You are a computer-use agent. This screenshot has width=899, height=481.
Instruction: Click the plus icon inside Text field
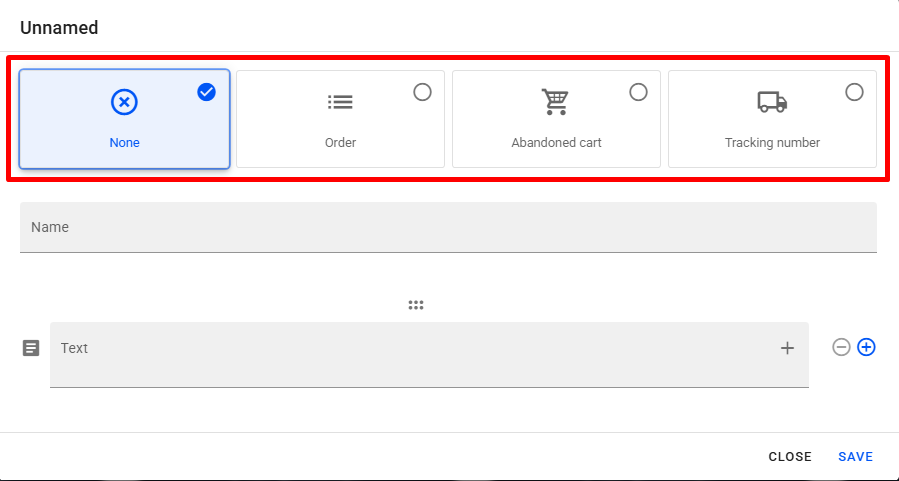tap(787, 348)
